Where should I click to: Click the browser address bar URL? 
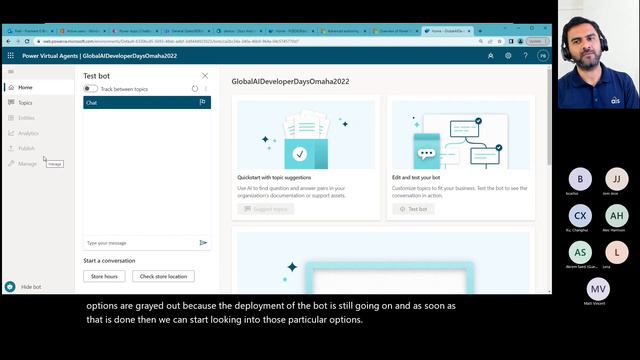(171, 41)
